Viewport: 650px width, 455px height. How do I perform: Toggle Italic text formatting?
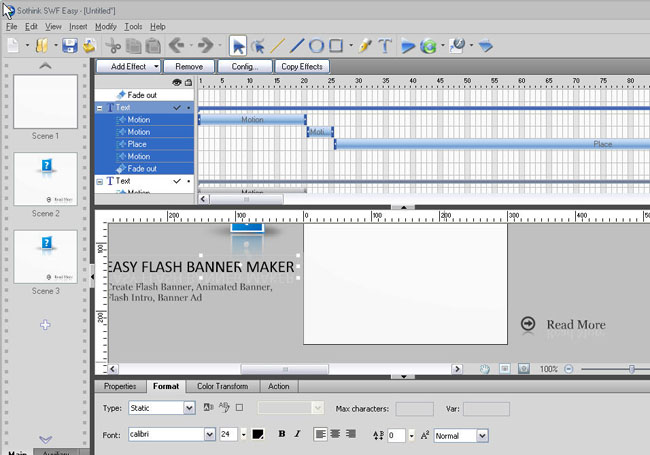coord(297,434)
